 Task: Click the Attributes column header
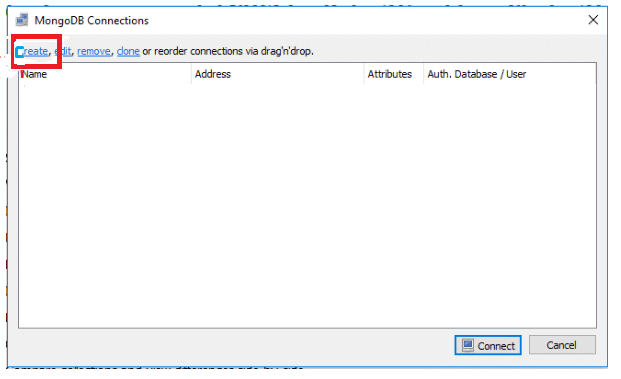pos(393,74)
